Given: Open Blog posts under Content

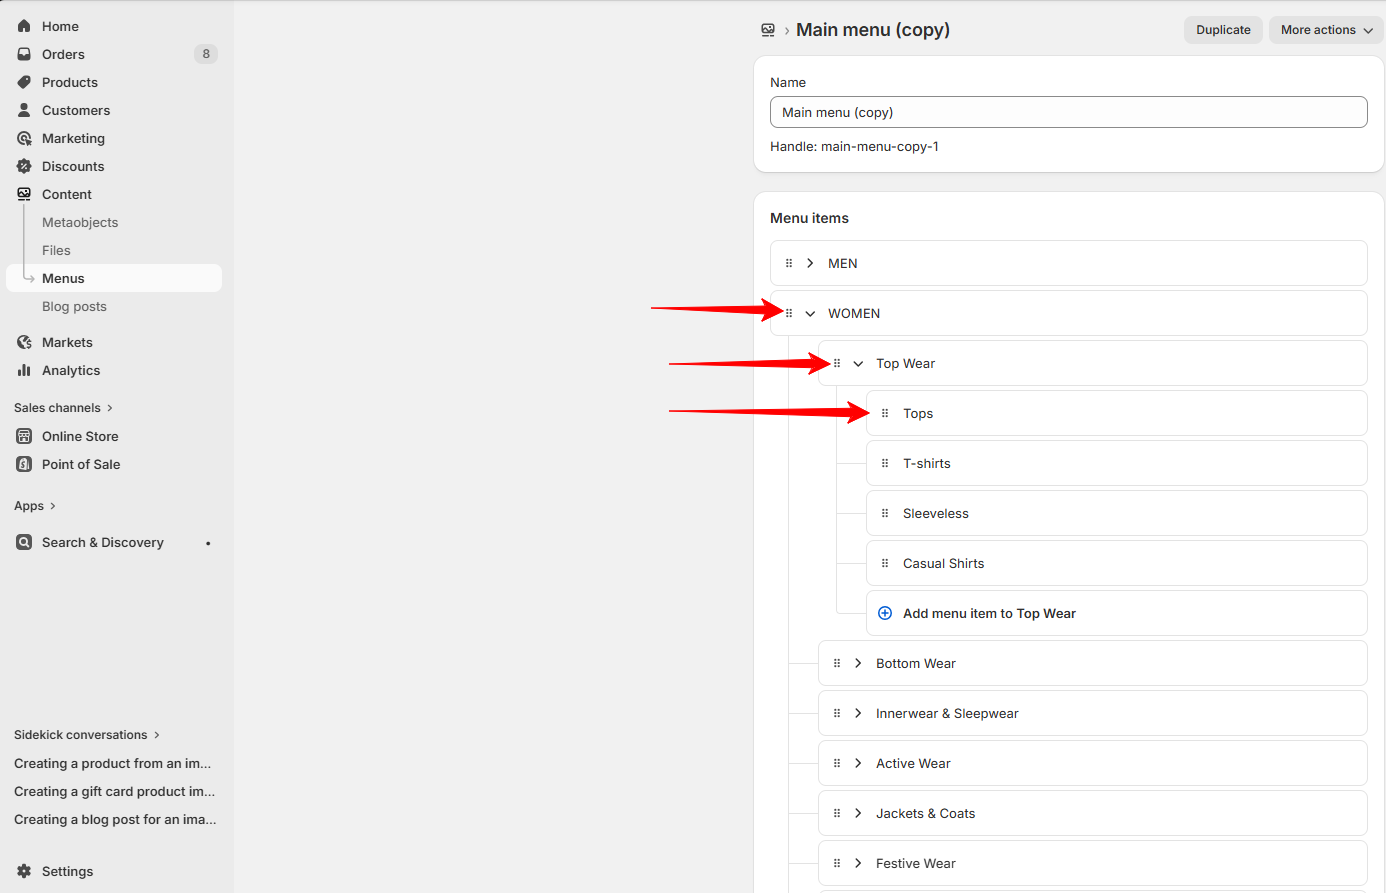Looking at the screenshot, I should (74, 306).
